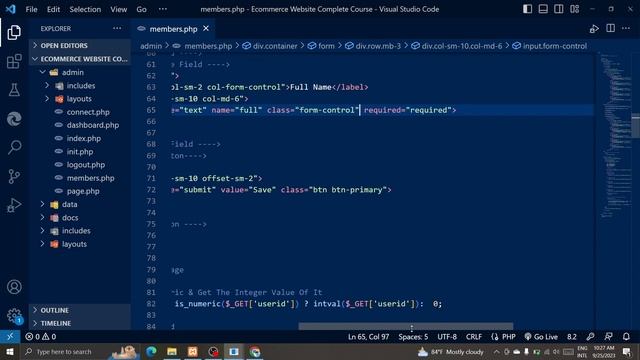Click the horizontal editor scrollbar thumb
This screenshot has height=360, width=640.
[406, 327]
